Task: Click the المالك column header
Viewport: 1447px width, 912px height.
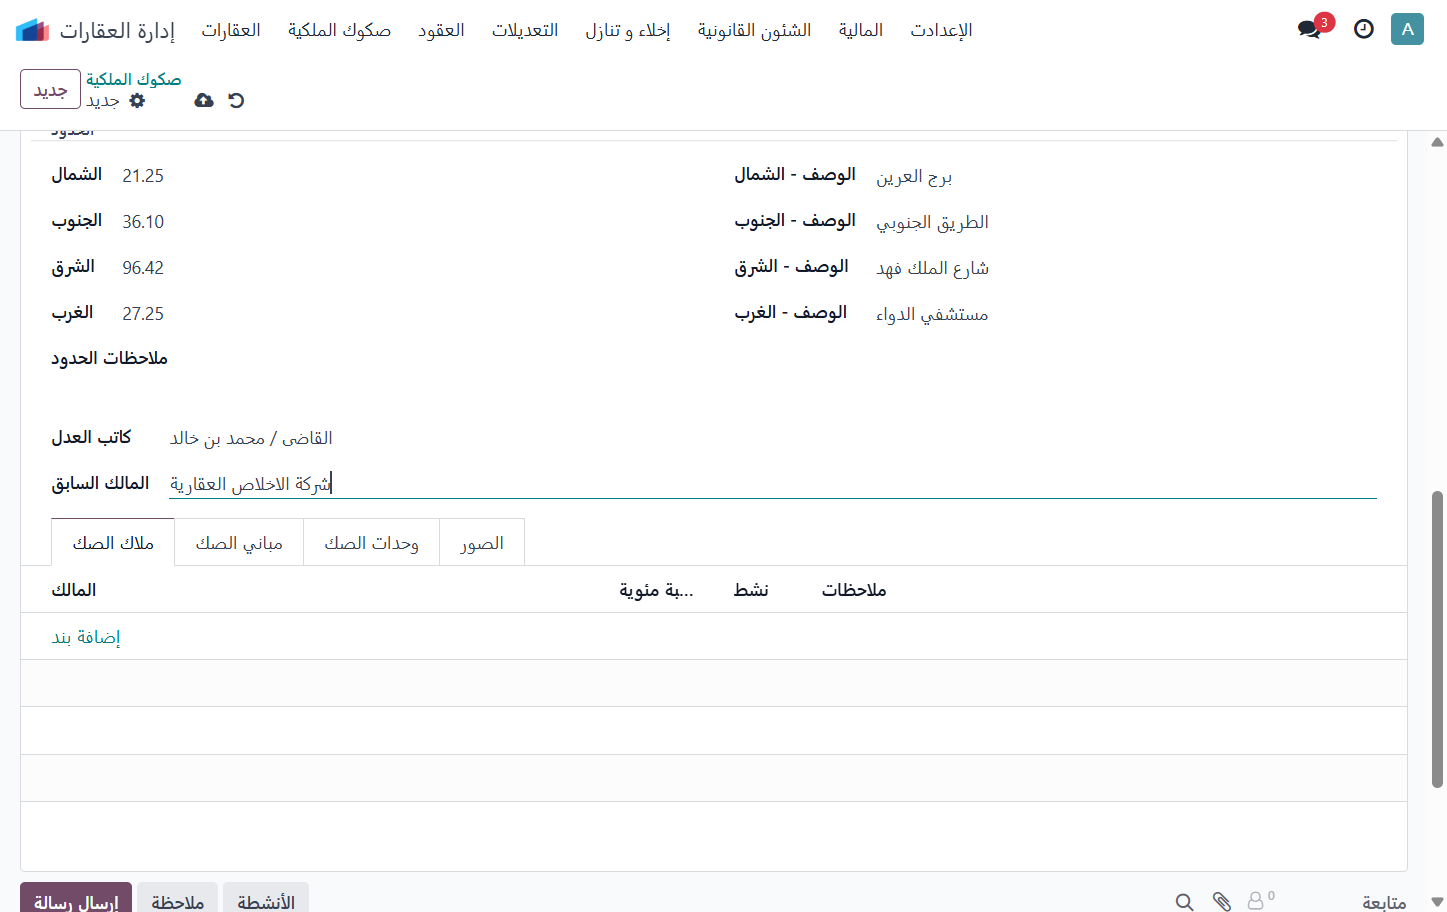Action: click(74, 590)
